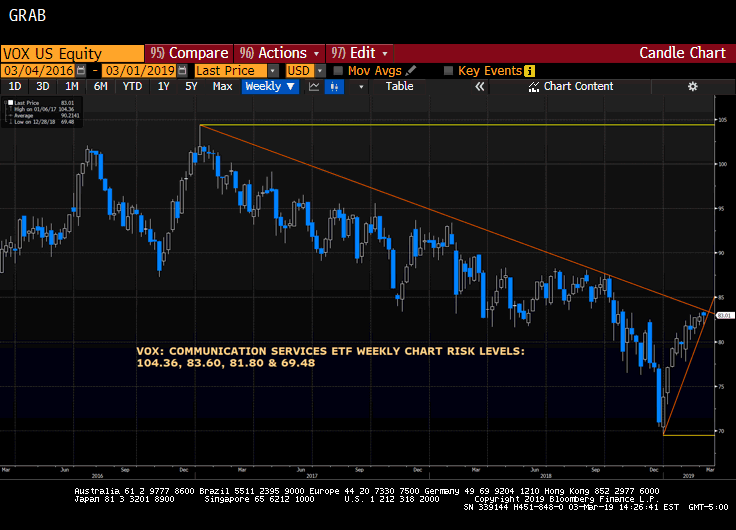Viewport: 736px width, 530px height.
Task: Click the Candle Chart title text
Action: (x=682, y=53)
